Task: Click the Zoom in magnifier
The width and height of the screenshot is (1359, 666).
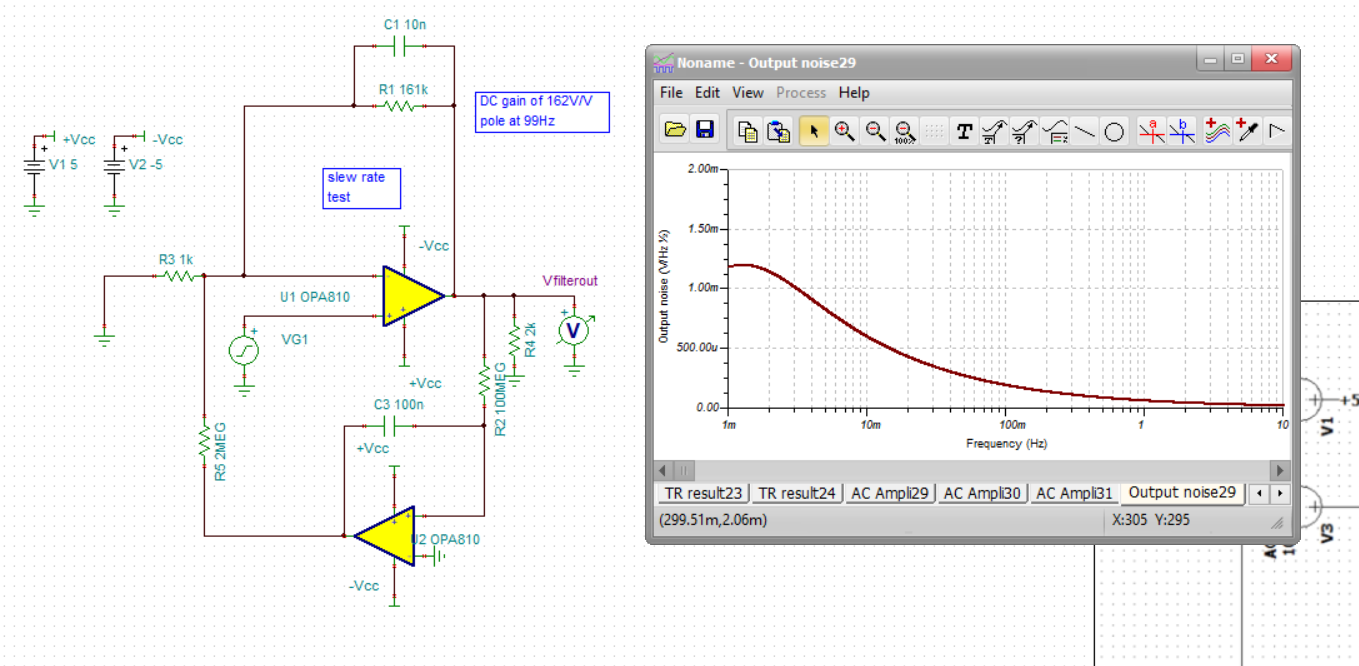Action: coord(845,131)
